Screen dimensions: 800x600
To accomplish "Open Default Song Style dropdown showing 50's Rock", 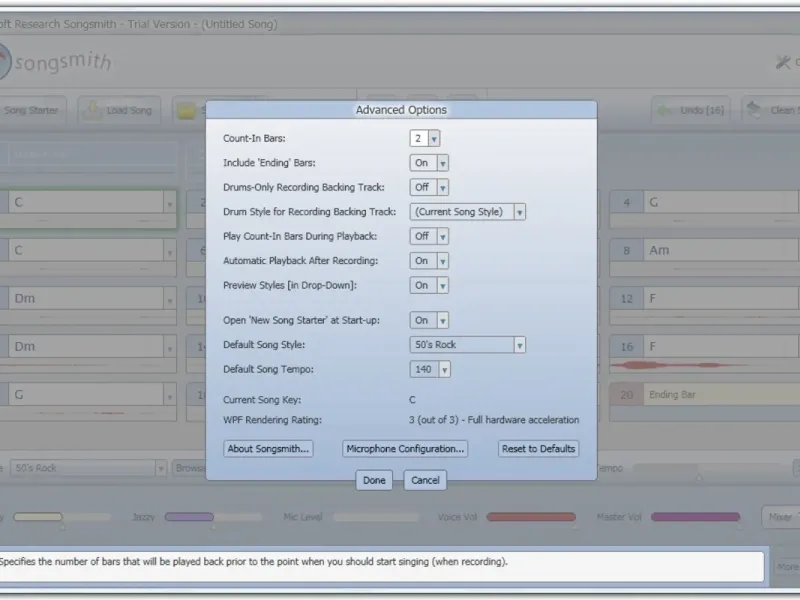I will pos(467,345).
